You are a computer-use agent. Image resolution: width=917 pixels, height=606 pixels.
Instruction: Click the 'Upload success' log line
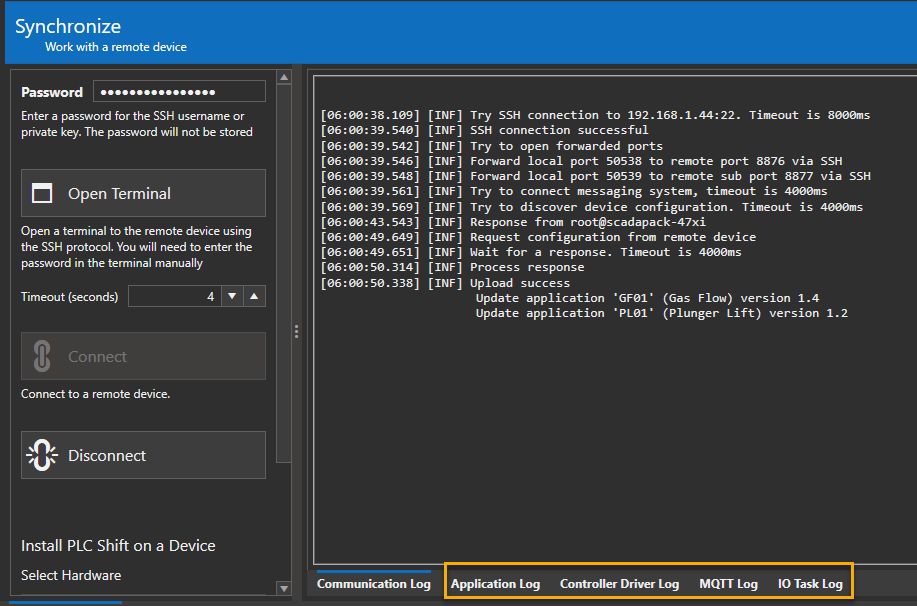445,283
